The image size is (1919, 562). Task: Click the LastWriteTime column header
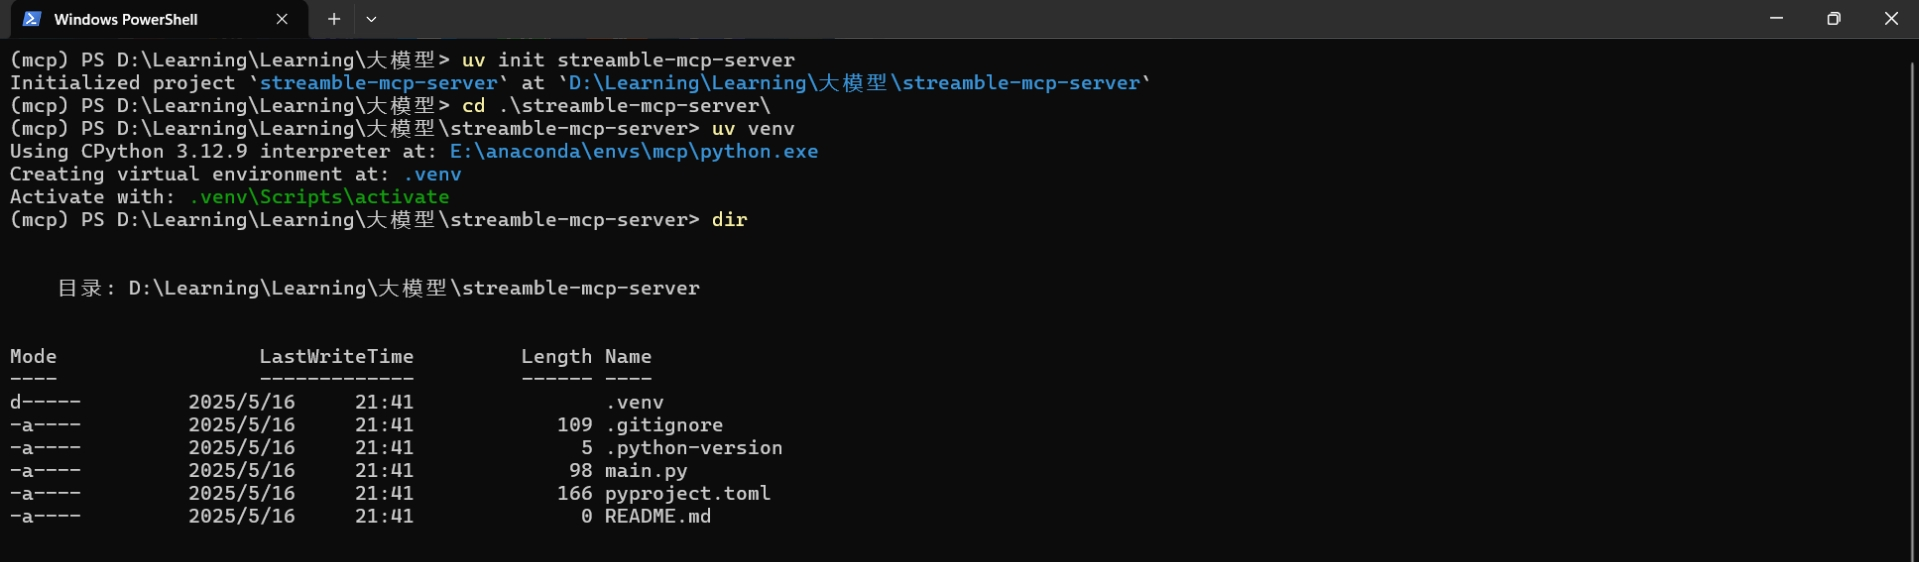336,357
